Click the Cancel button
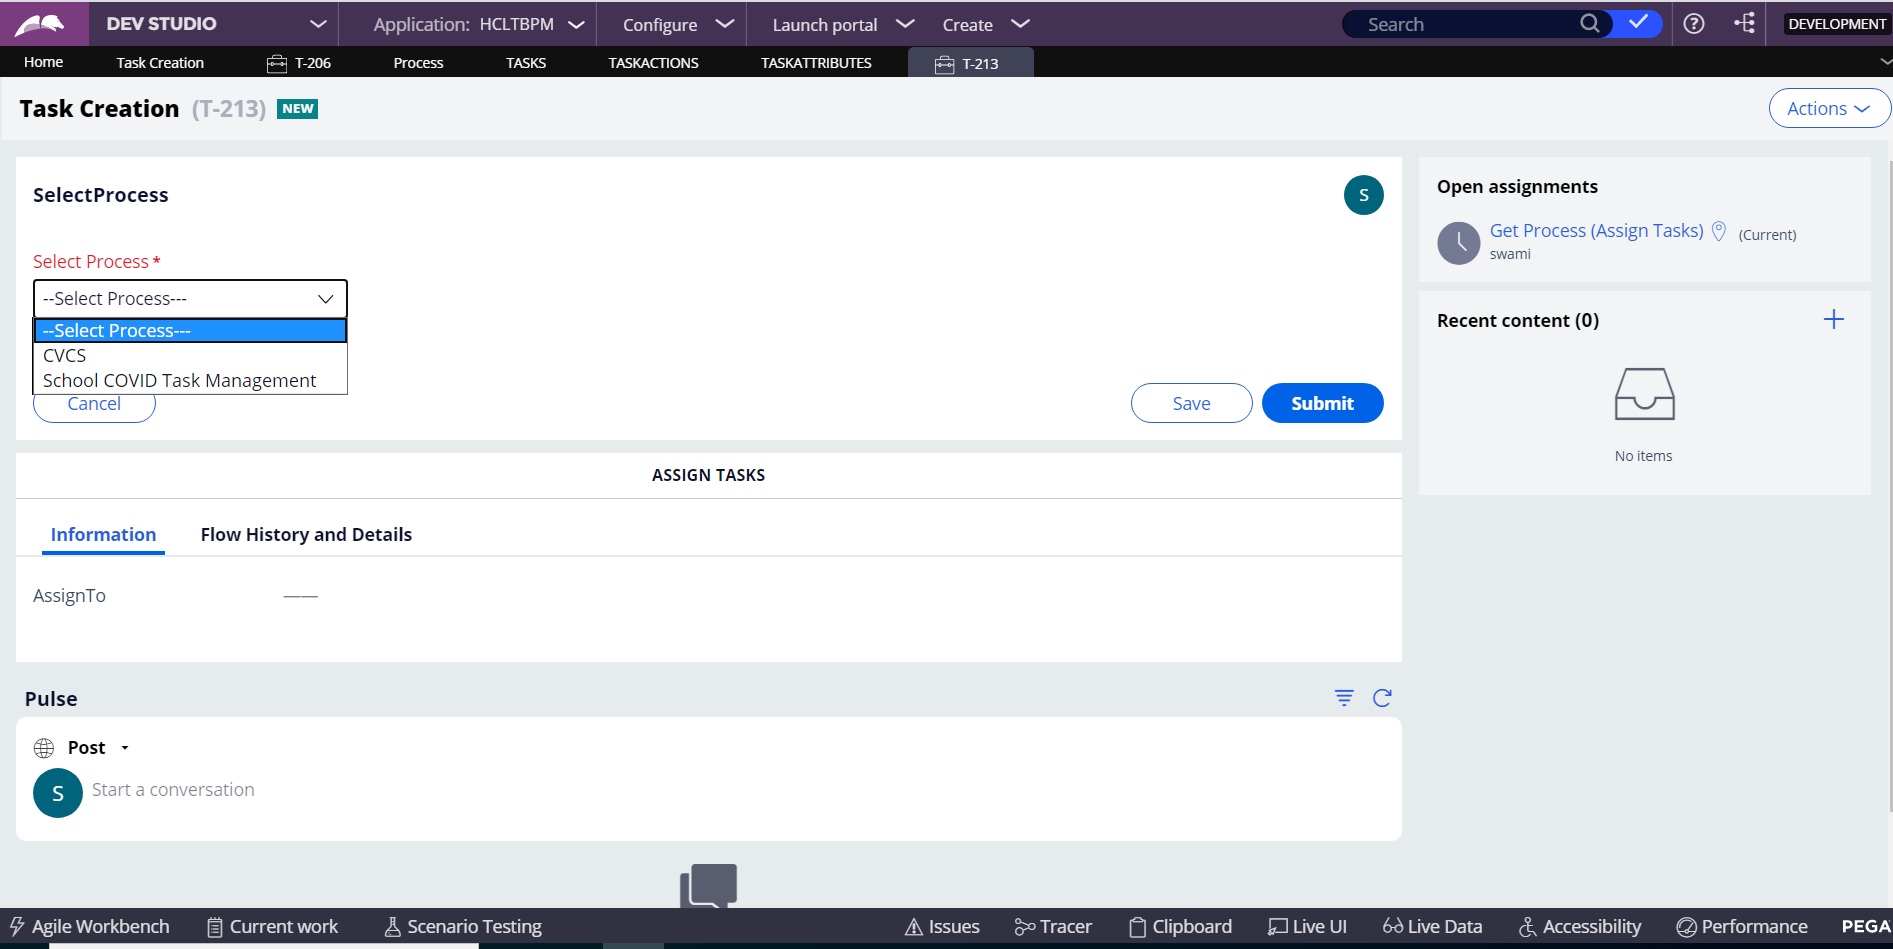This screenshot has height=949, width=1893. 94,405
